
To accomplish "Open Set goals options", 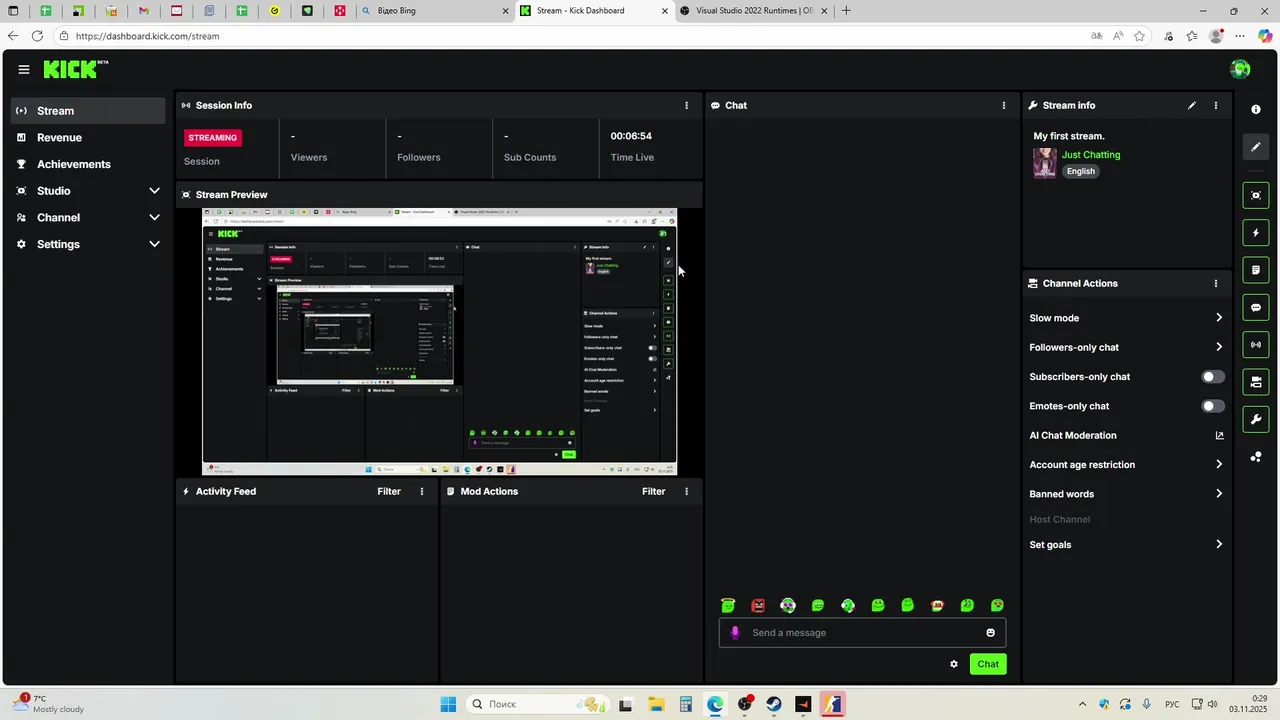I will [1126, 545].
